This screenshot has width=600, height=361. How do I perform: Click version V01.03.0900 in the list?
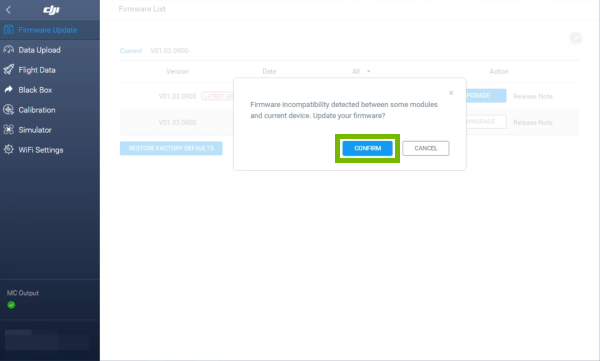(177, 96)
